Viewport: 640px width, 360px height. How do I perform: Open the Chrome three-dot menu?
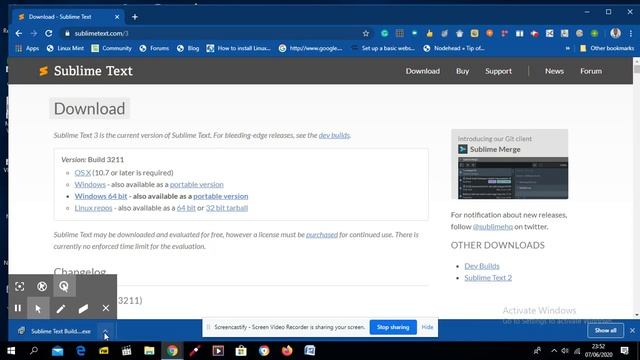[631, 33]
